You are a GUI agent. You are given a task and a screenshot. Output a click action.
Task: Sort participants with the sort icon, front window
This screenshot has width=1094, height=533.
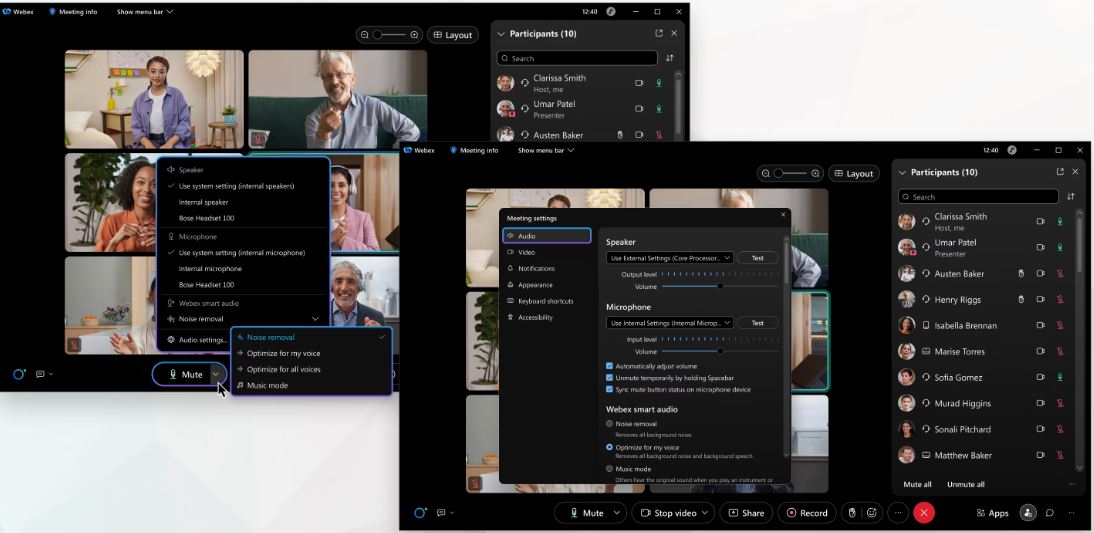(x=1070, y=197)
